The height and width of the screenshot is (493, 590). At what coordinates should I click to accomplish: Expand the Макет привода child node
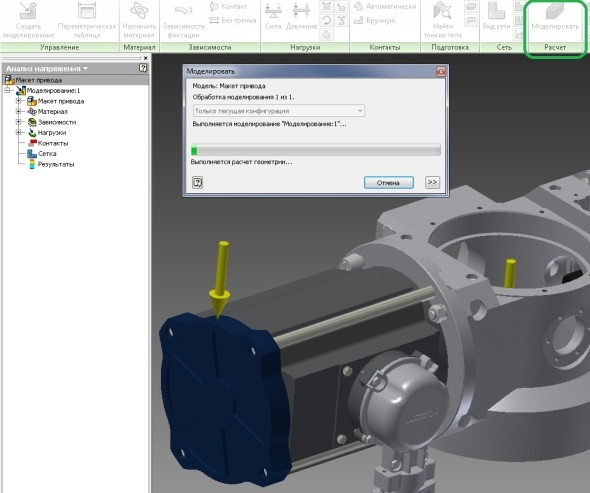[18, 101]
